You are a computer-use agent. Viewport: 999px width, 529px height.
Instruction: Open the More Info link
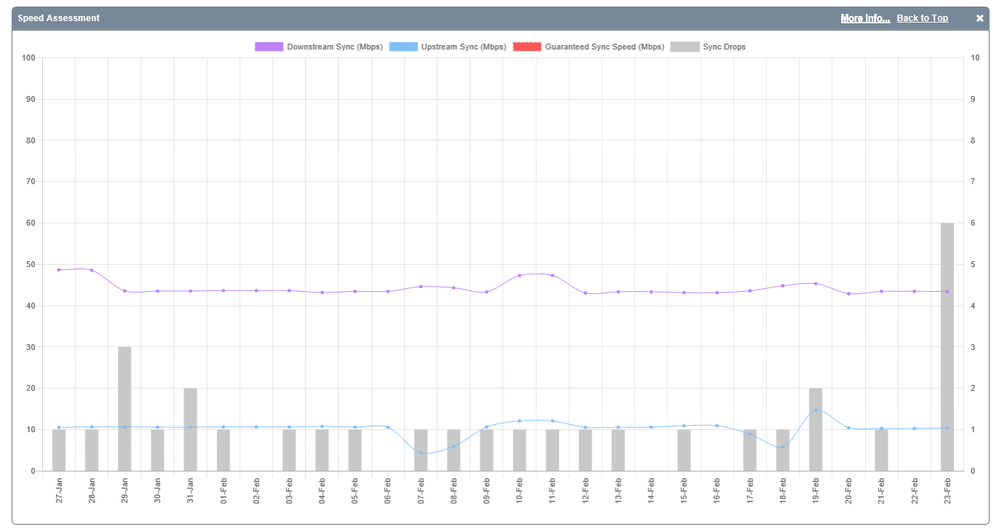click(x=865, y=18)
